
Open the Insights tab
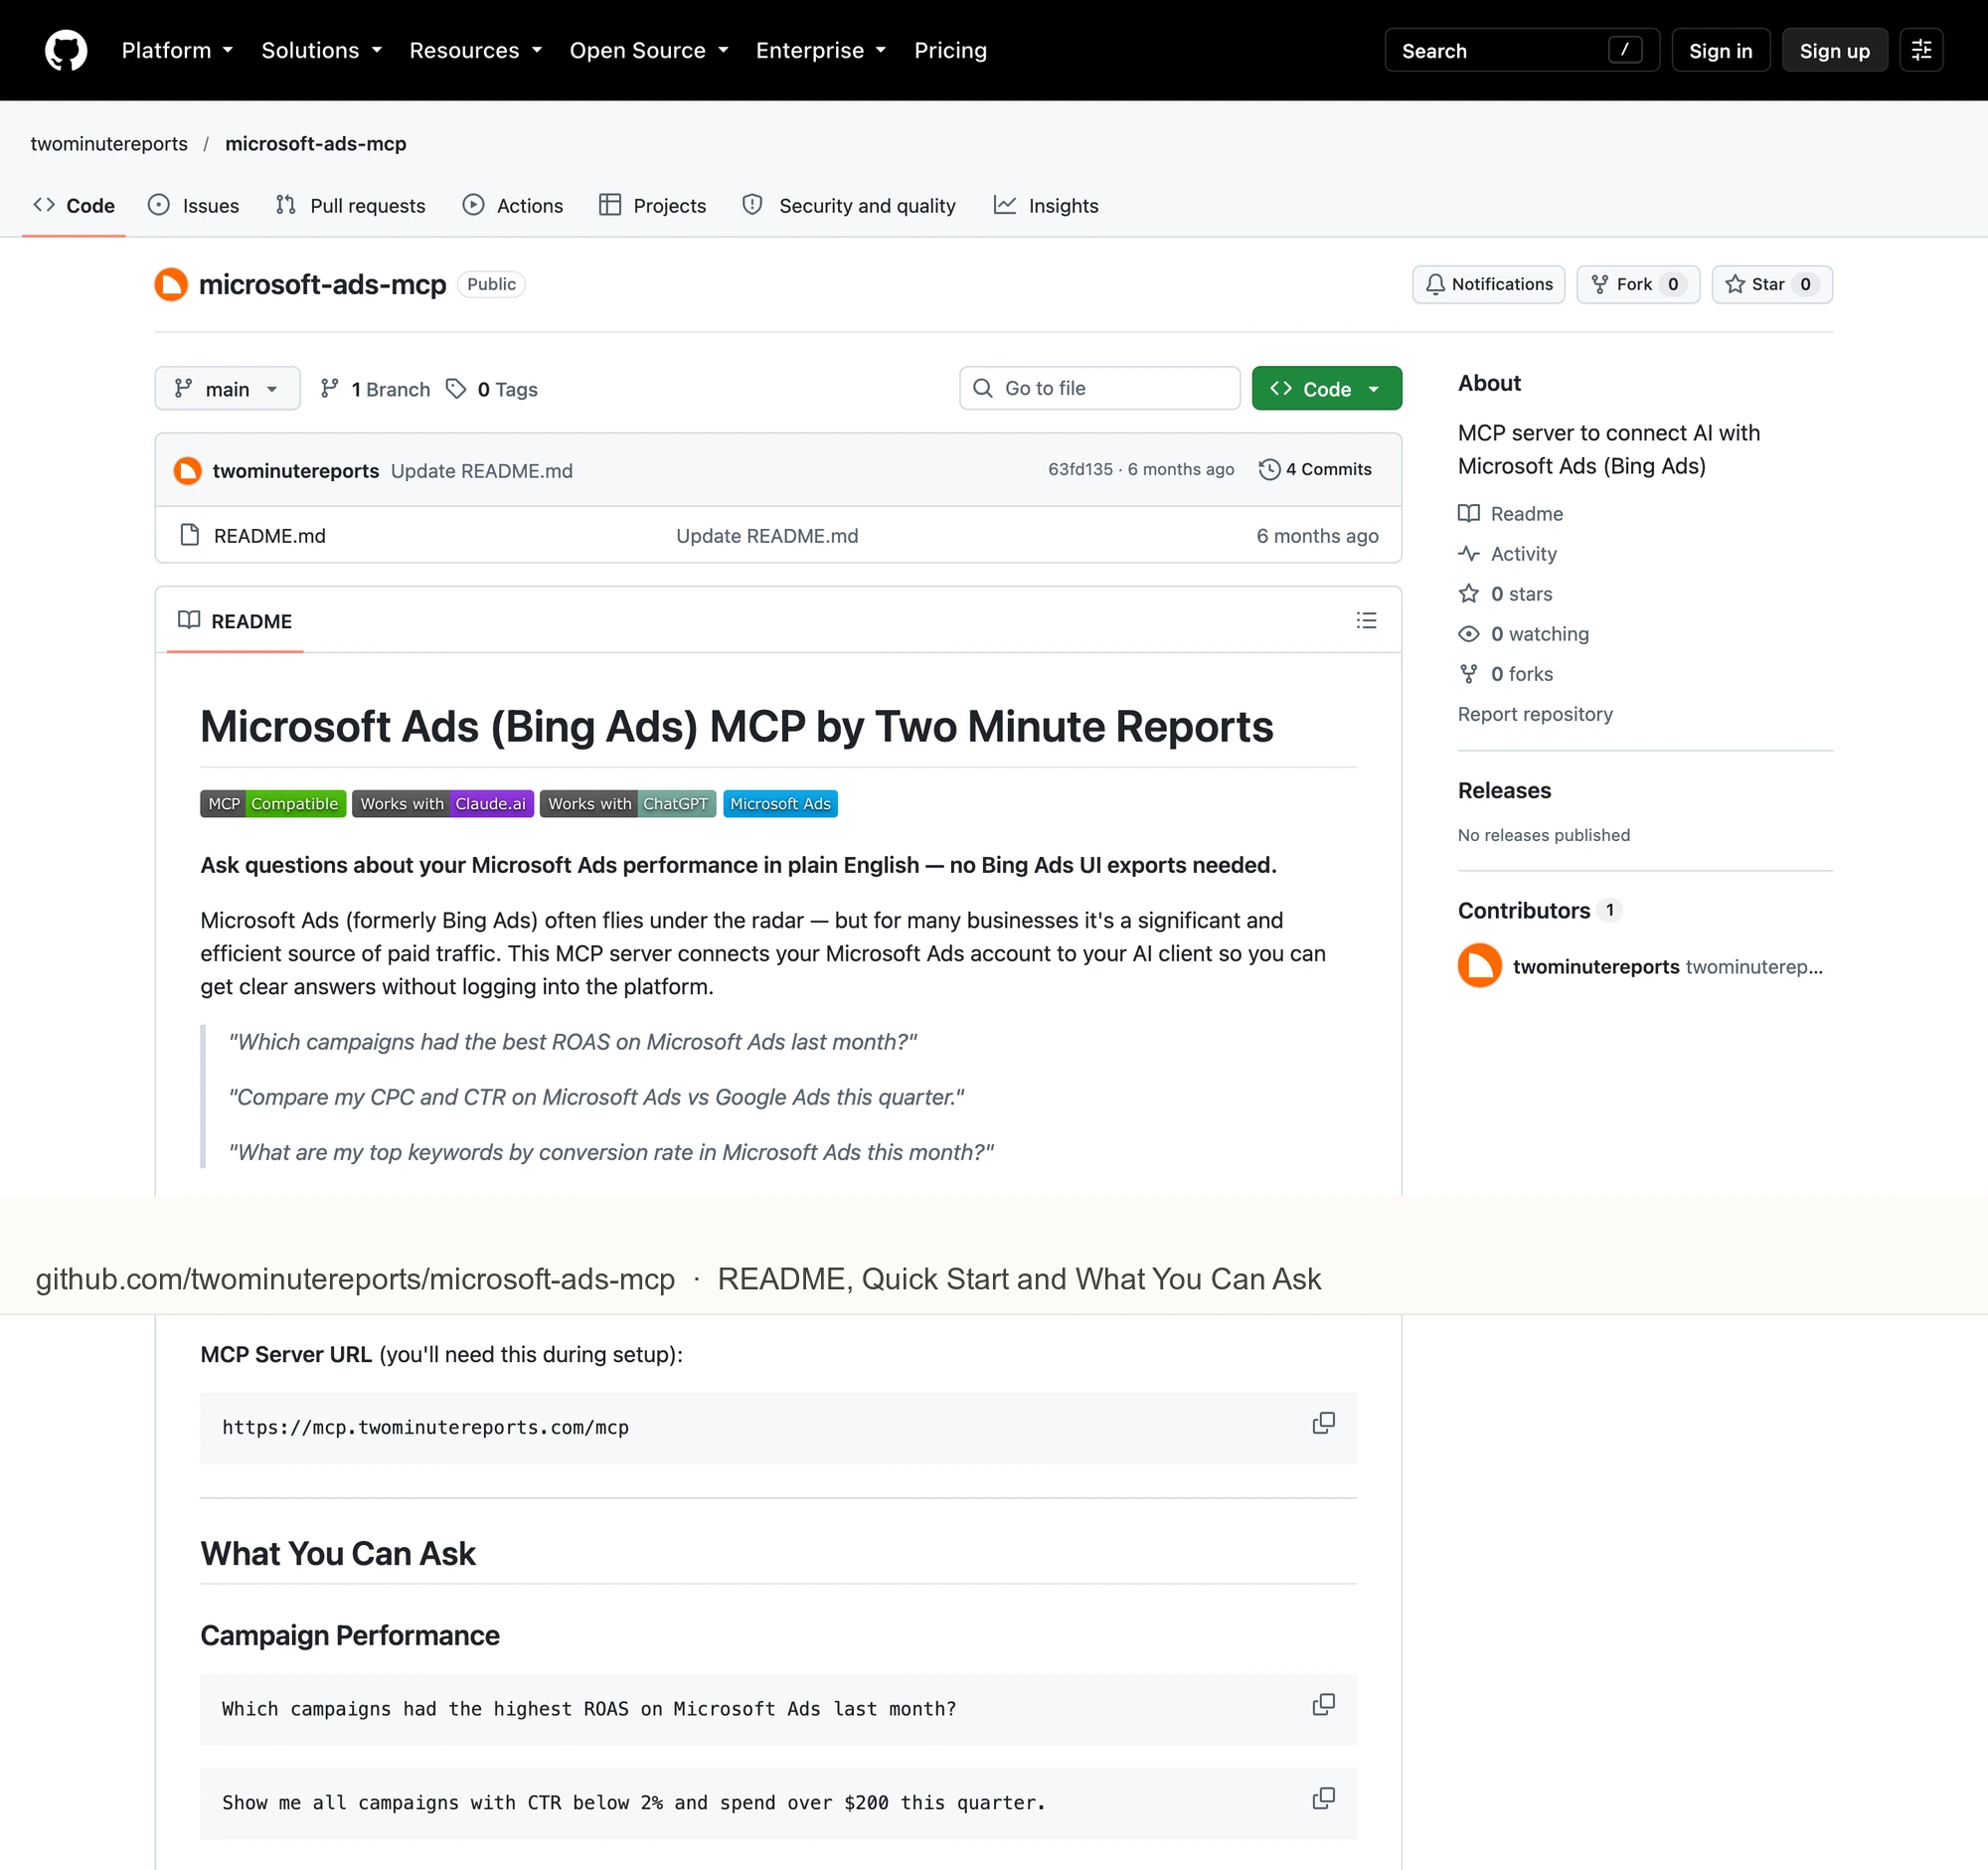(x=1046, y=205)
